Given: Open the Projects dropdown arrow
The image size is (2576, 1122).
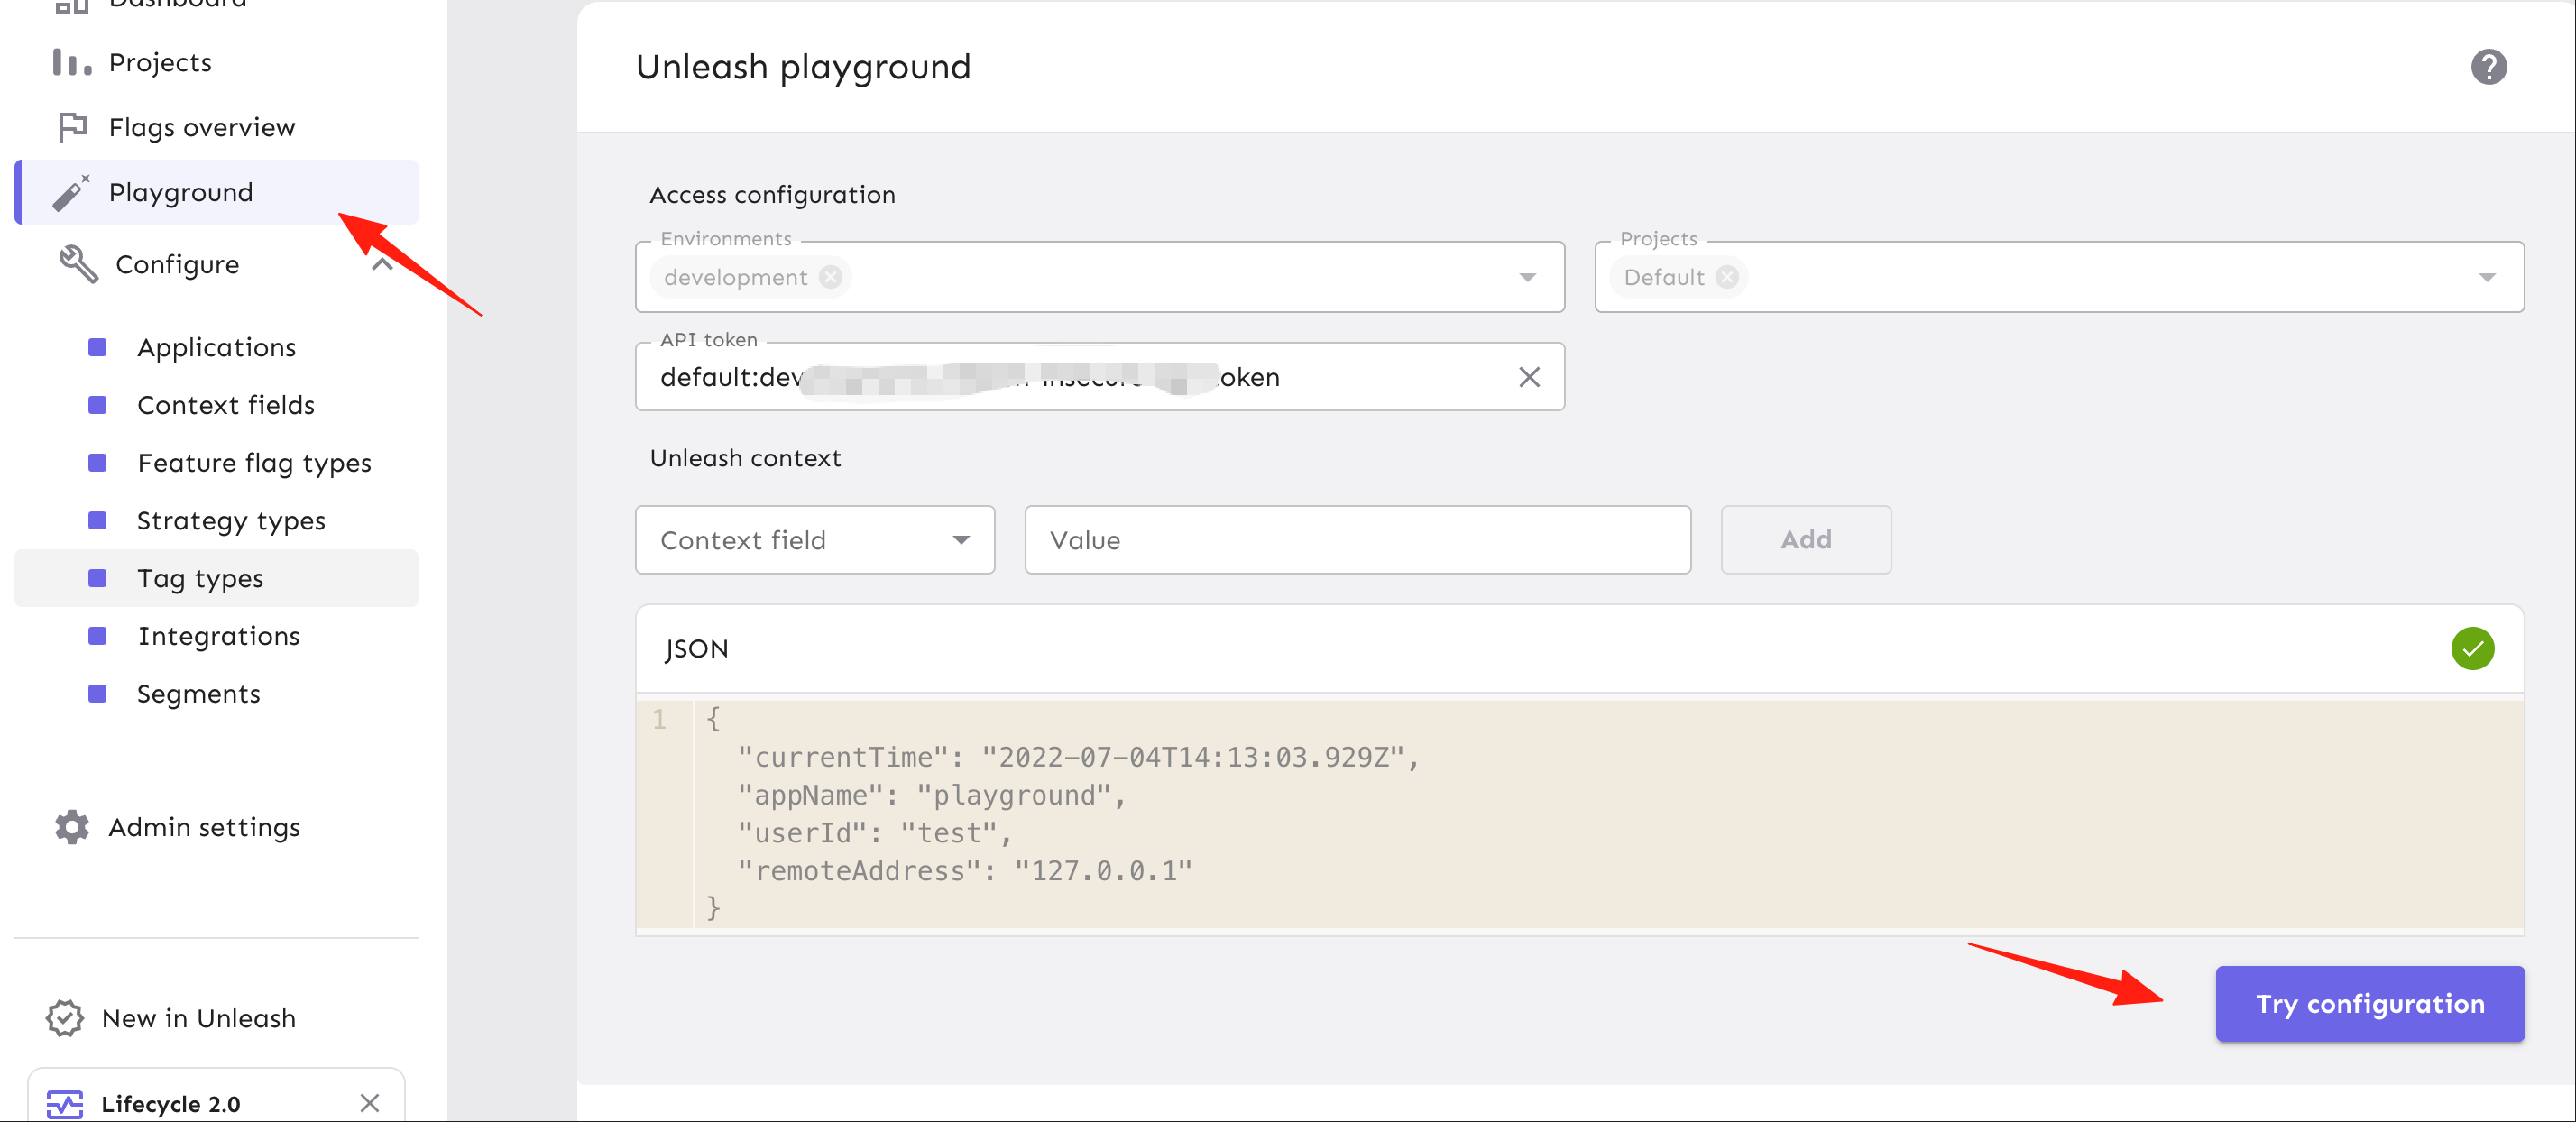Looking at the screenshot, I should point(2487,277).
